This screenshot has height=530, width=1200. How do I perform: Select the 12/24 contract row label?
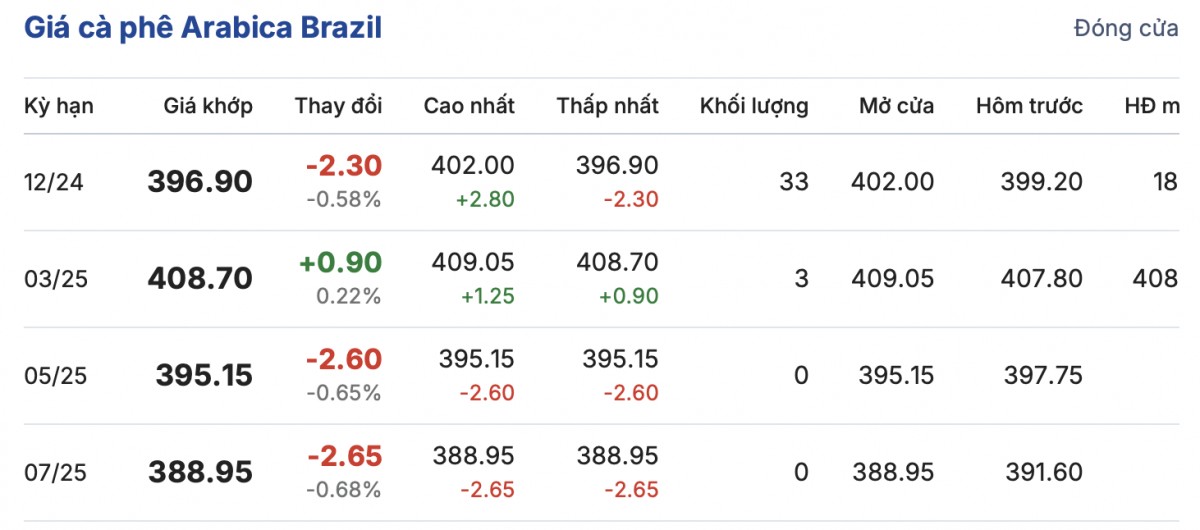(x=55, y=182)
